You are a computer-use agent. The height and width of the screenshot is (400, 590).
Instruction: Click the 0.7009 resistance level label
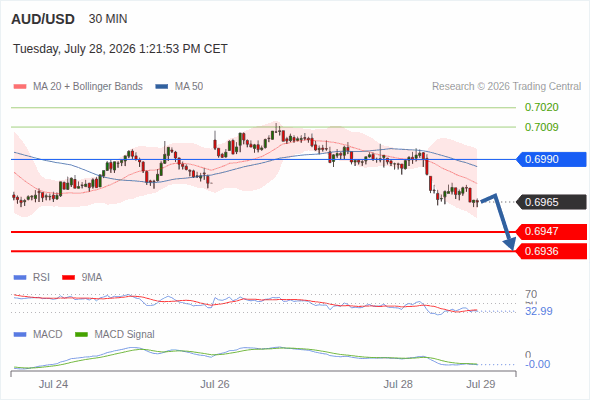pos(541,127)
